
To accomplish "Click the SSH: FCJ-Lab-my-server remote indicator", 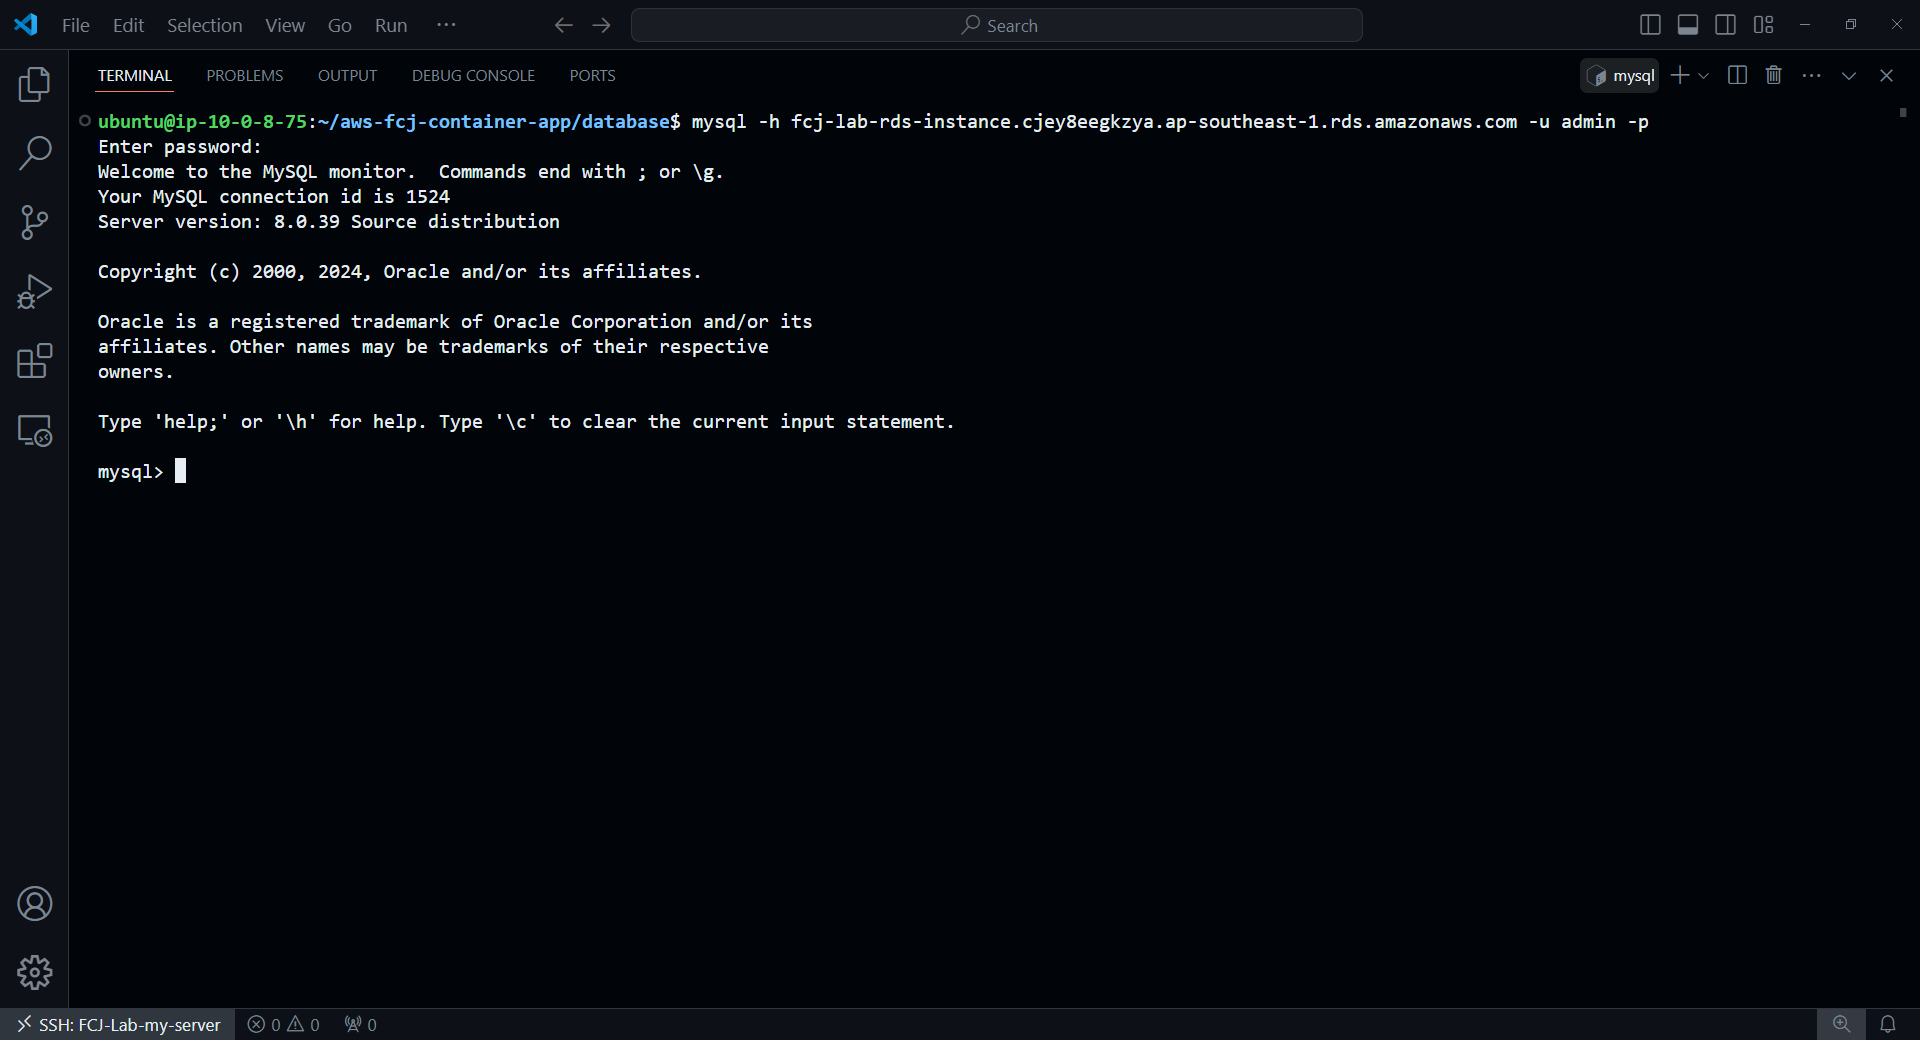I will pos(118,1024).
